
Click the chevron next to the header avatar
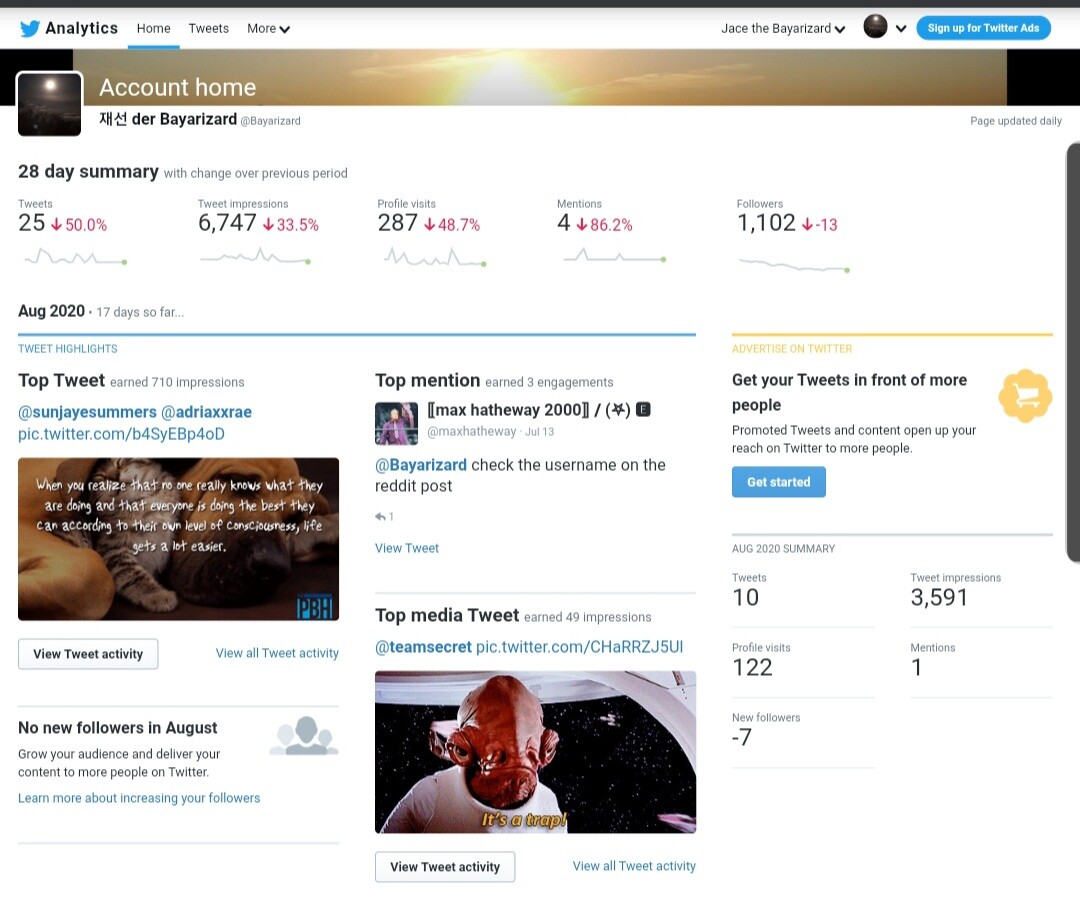[901, 29]
